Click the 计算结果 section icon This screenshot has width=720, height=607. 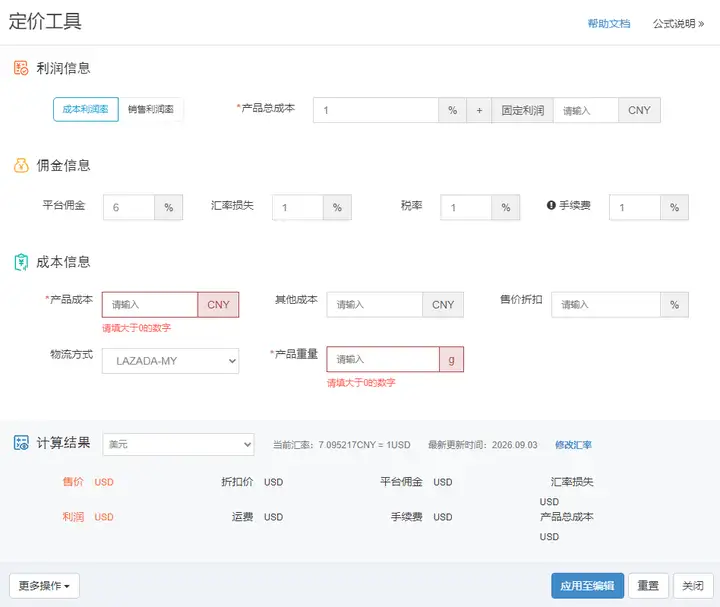[x=21, y=443]
